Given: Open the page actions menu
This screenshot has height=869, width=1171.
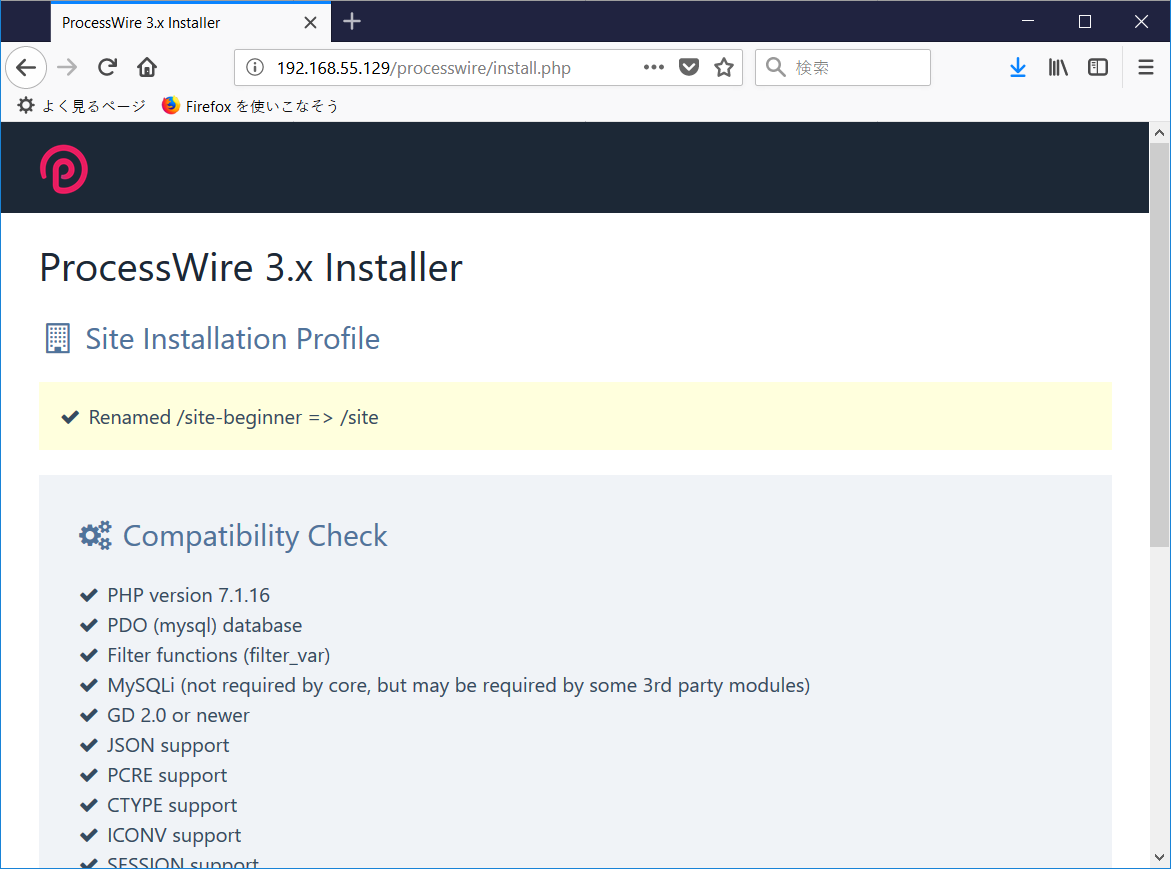Looking at the screenshot, I should pos(654,68).
